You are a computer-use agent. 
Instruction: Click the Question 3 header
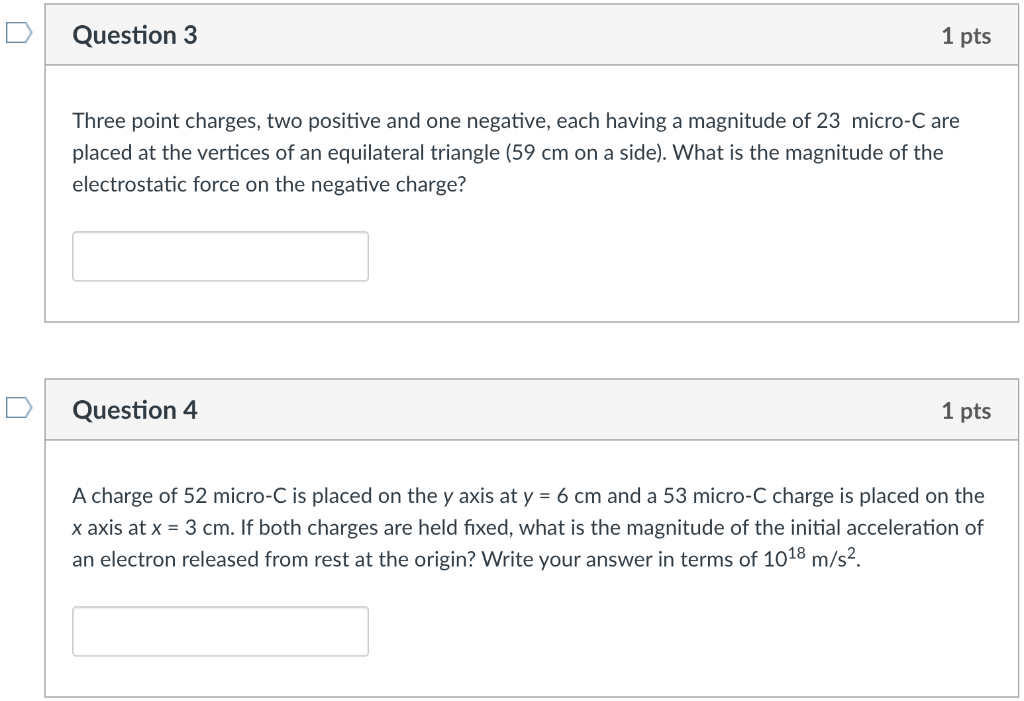coord(135,35)
